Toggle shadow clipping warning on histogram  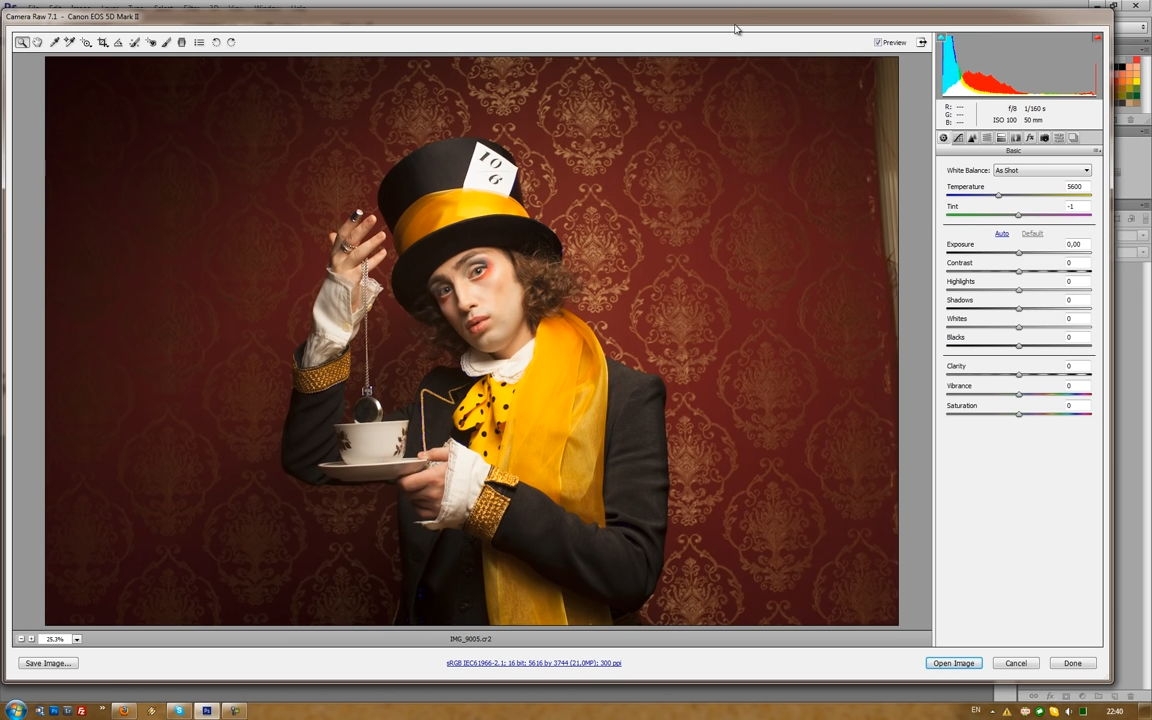(941, 37)
